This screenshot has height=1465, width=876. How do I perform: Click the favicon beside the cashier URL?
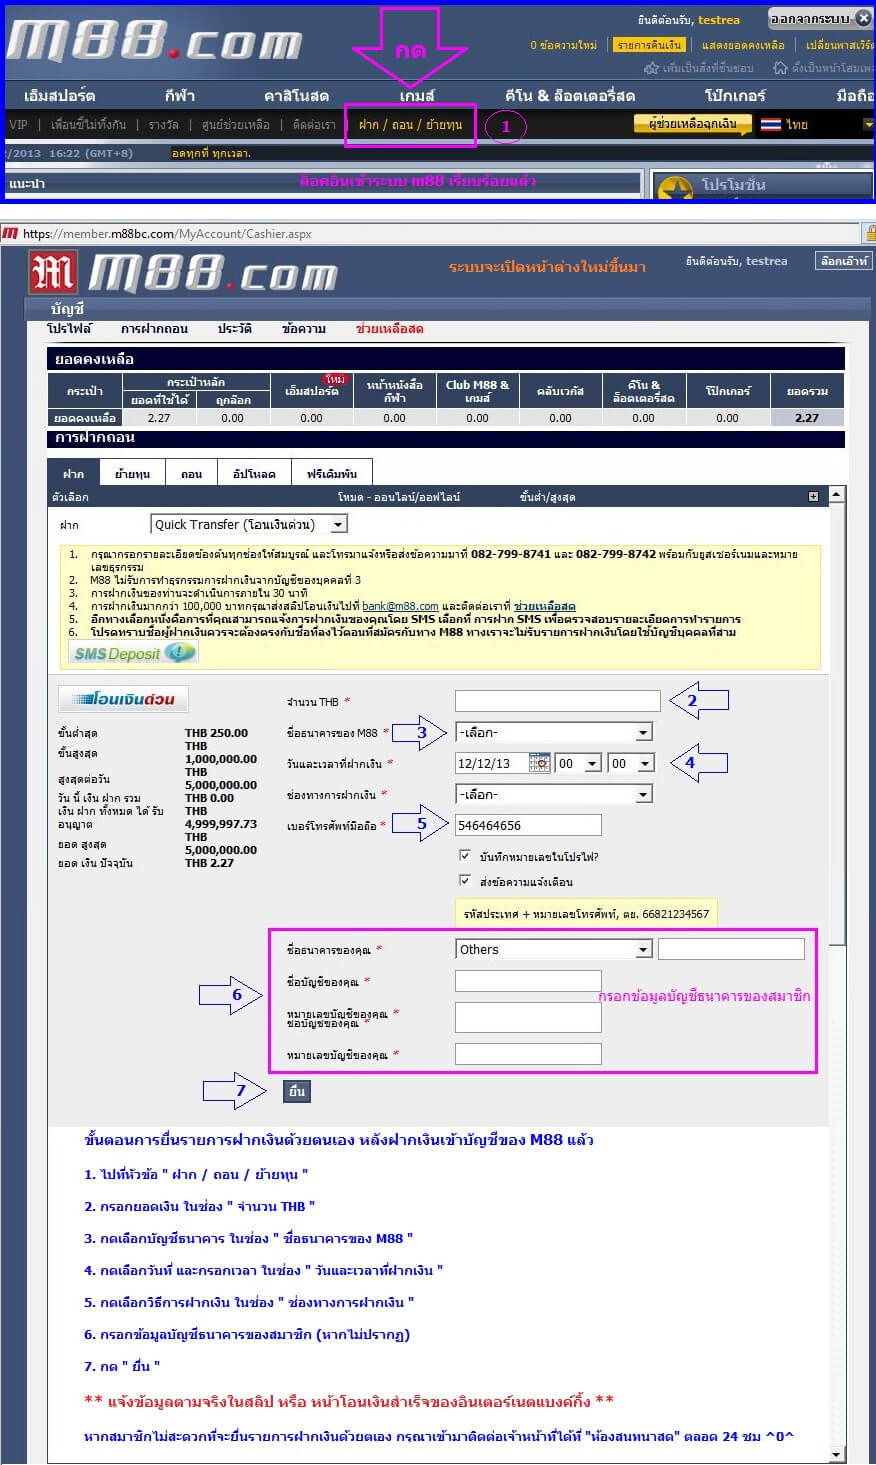click(10, 233)
